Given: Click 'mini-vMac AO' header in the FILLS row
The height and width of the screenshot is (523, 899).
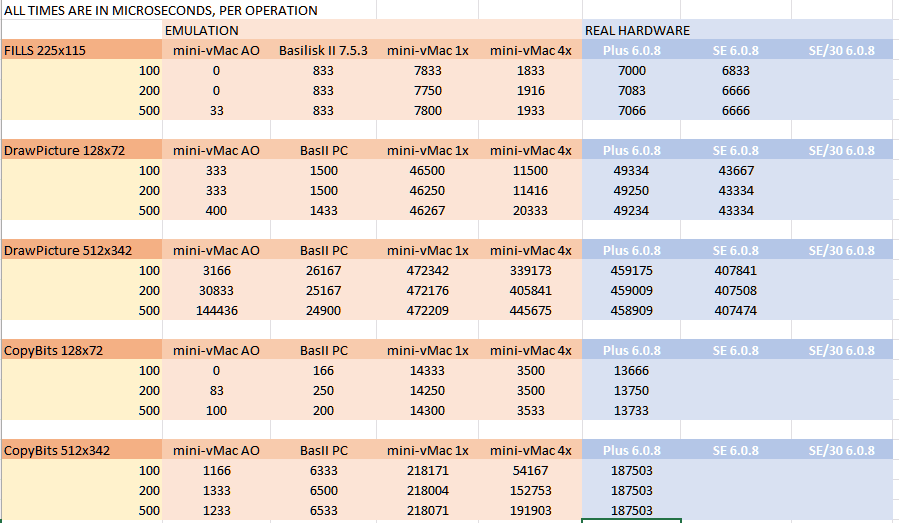Looking at the screenshot, I should point(216,50).
